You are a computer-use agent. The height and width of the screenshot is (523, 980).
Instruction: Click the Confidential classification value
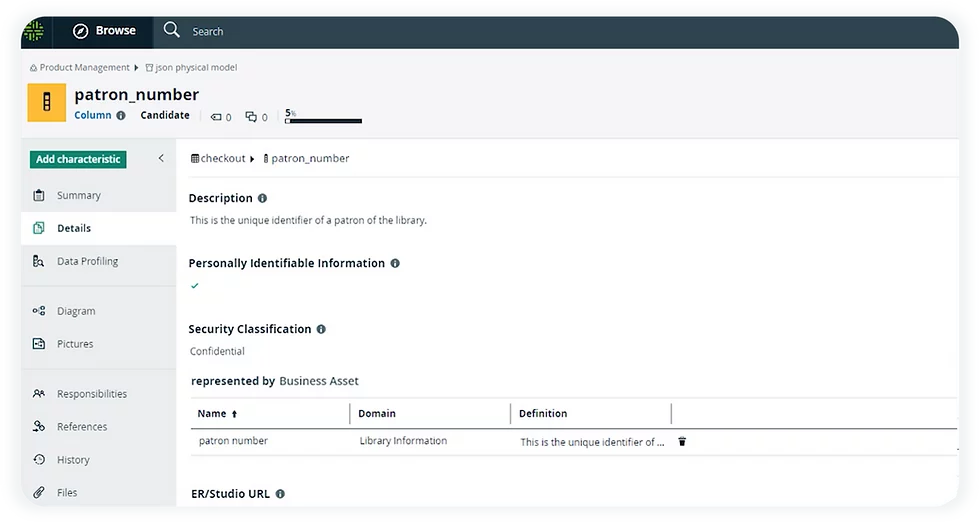pyautogui.click(x=218, y=351)
